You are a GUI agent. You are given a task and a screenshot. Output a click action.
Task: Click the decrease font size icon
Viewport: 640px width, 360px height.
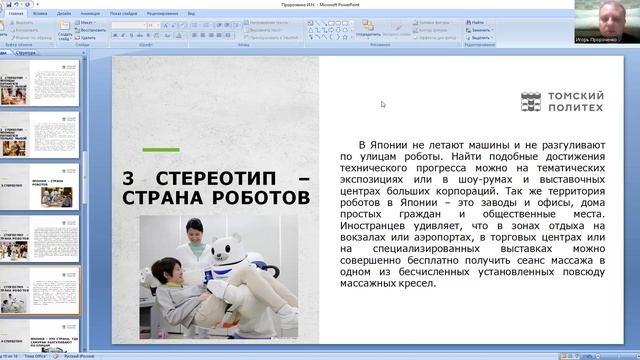click(x=173, y=25)
